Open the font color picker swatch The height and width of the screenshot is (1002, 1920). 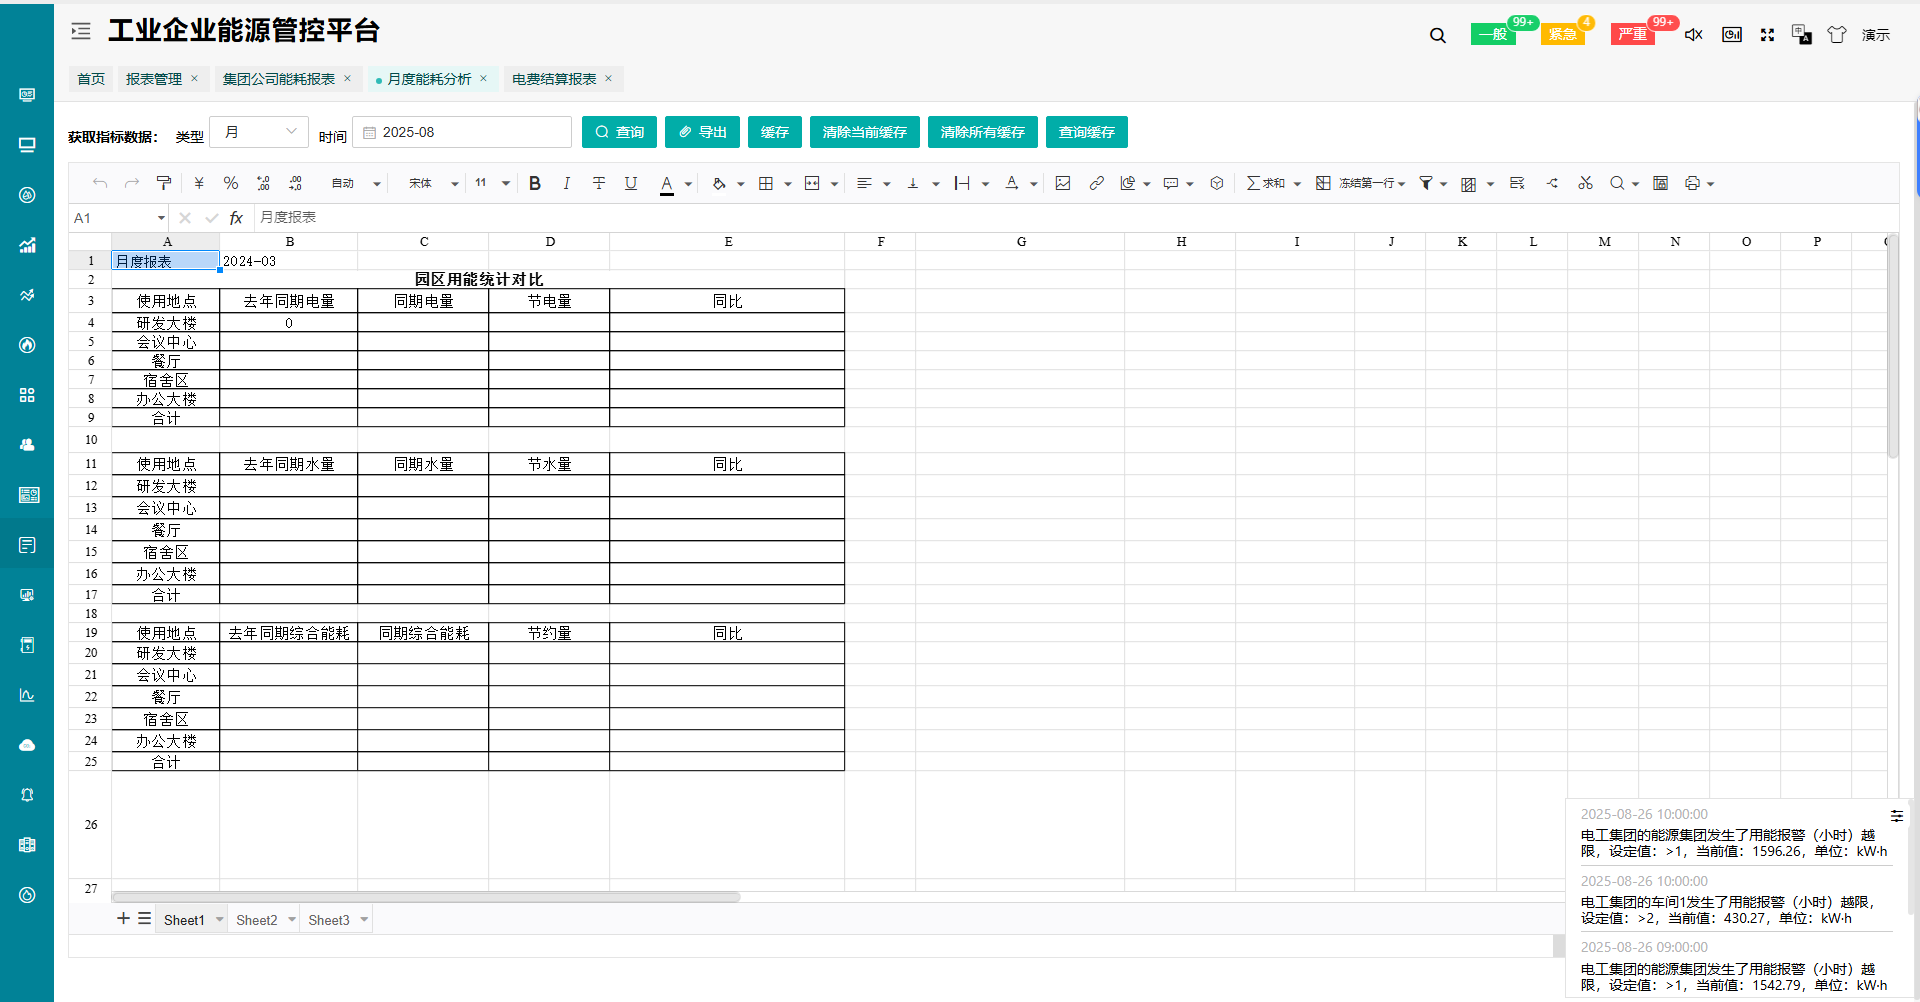click(667, 183)
